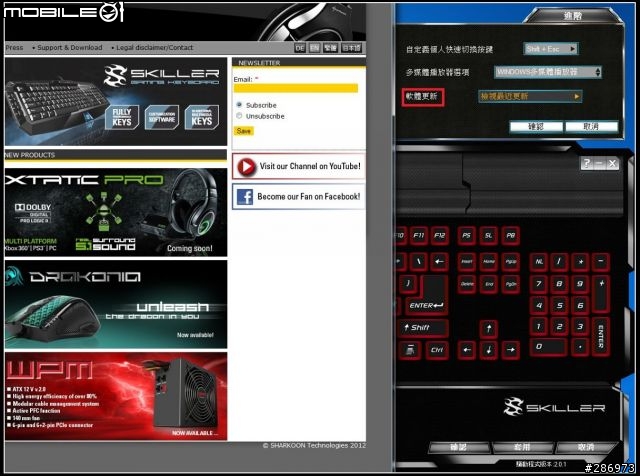
Task: Click the numpad minus key
Action: pyautogui.click(x=601, y=261)
